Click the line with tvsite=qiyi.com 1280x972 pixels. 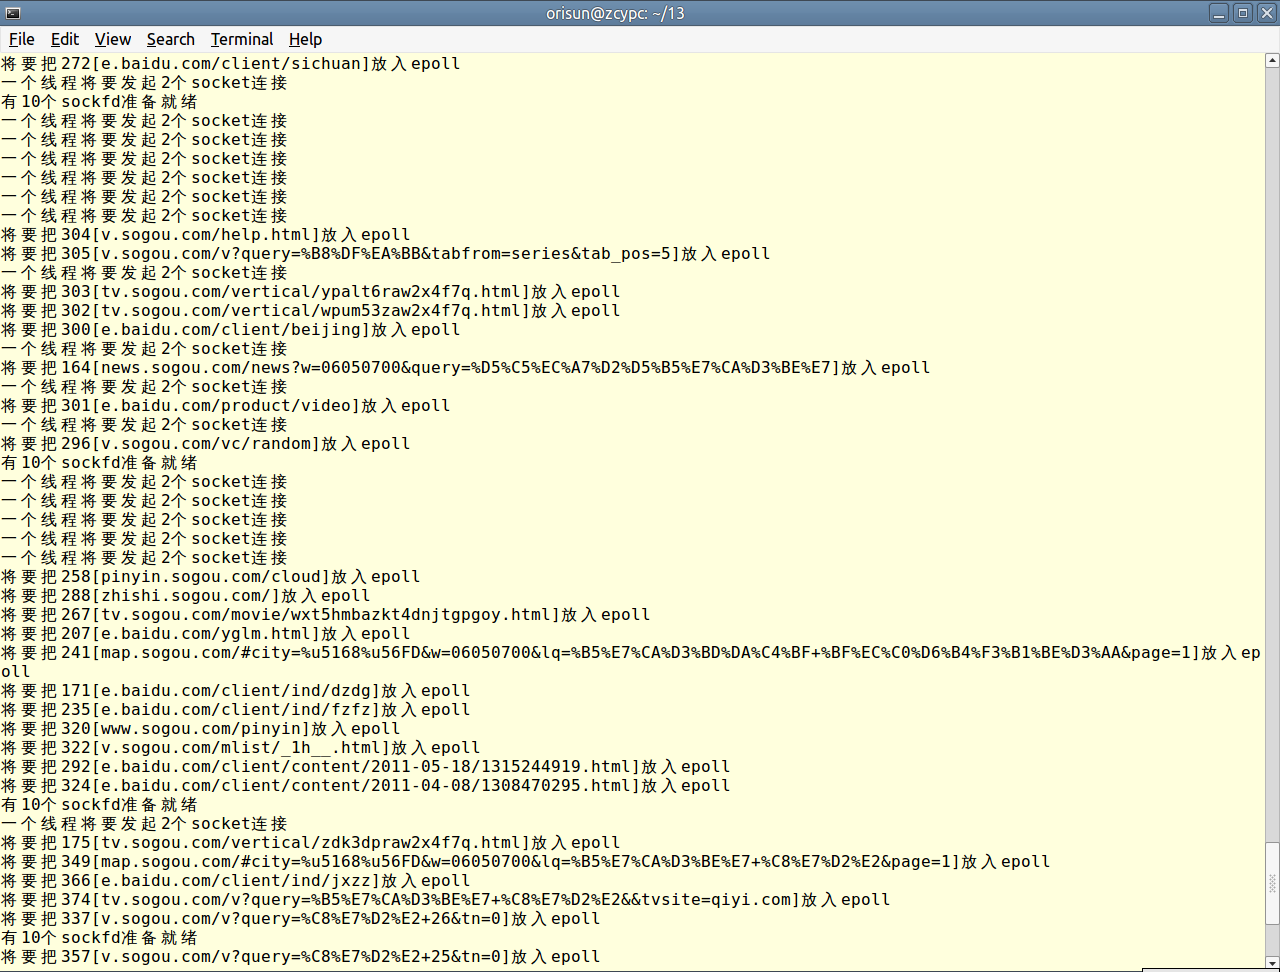(446, 899)
